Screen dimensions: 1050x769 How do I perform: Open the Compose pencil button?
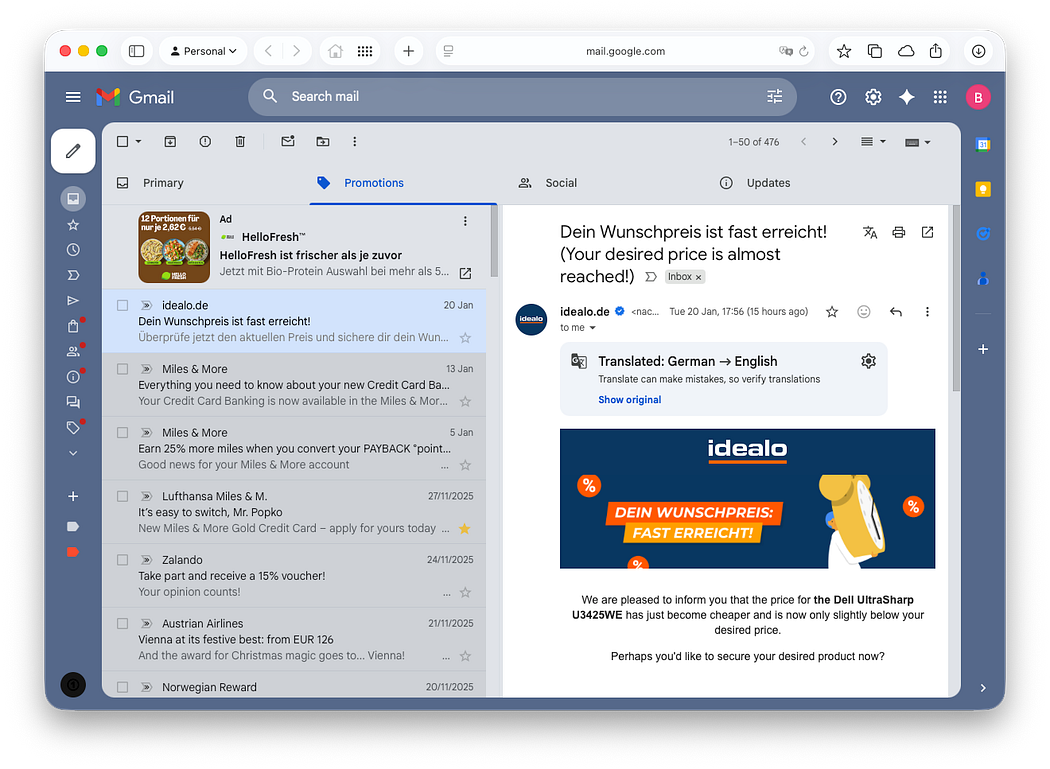click(x=72, y=150)
